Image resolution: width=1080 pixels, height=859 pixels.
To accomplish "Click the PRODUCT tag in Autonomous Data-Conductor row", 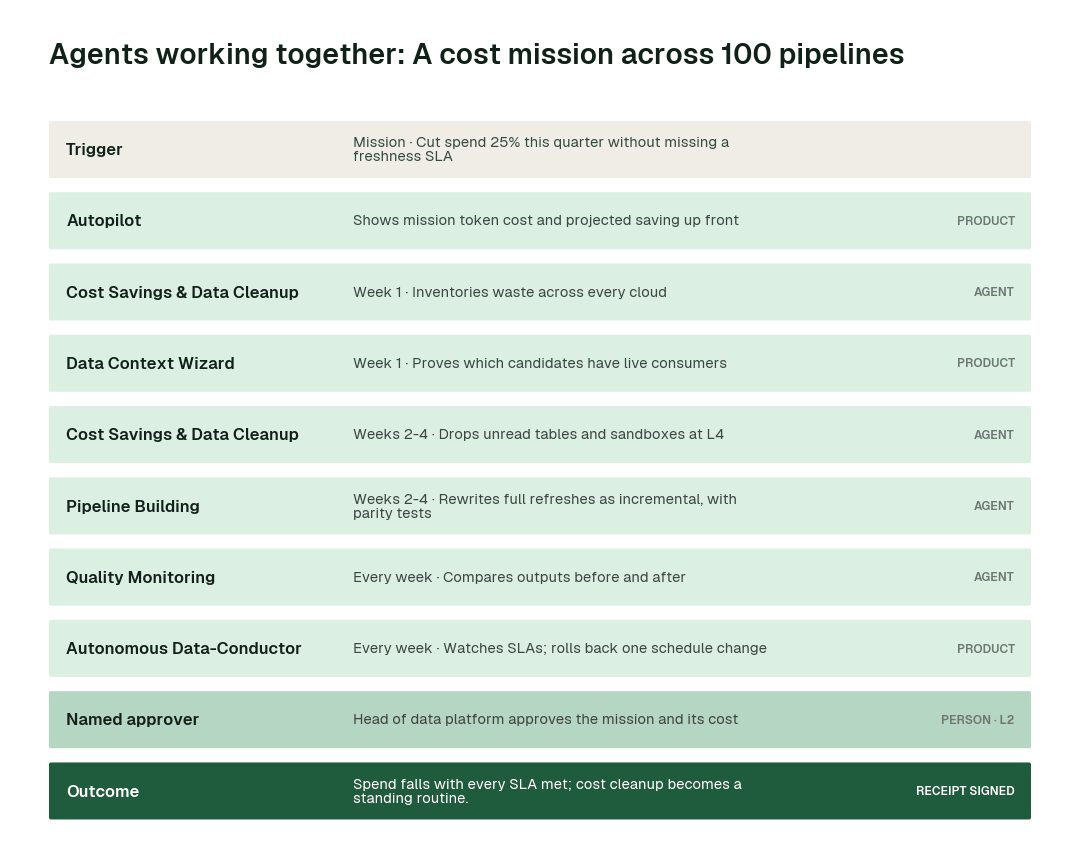I will (986, 649).
